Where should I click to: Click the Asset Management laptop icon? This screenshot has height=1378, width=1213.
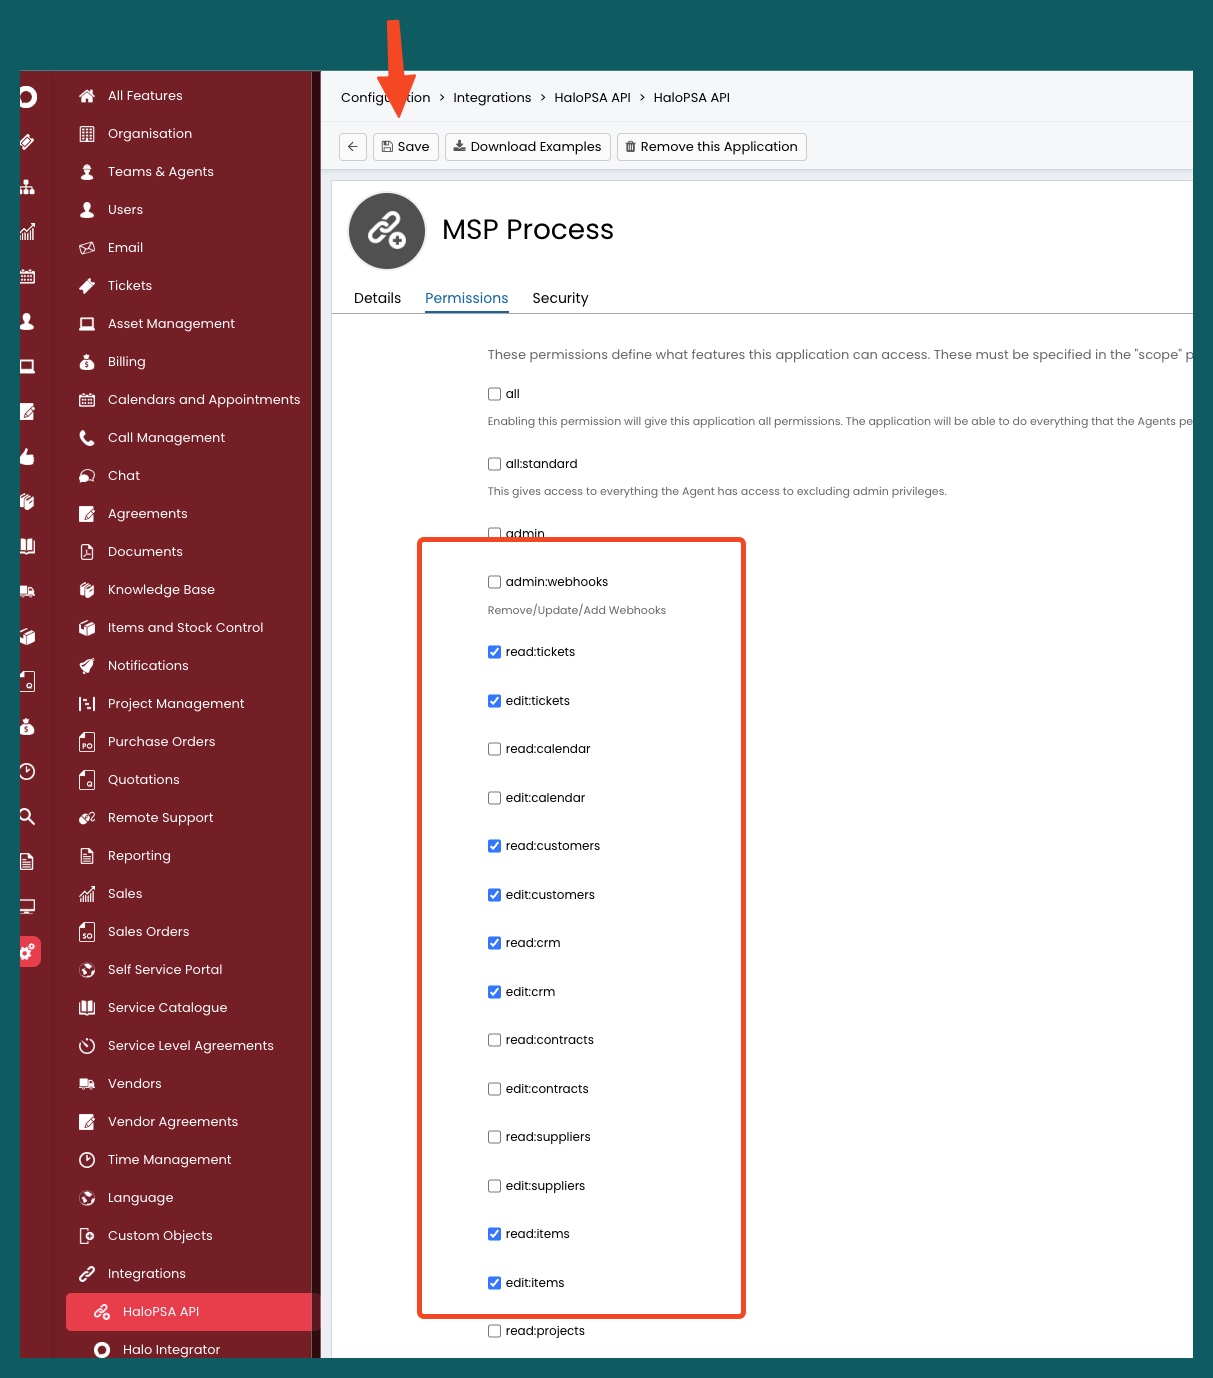pos(87,324)
